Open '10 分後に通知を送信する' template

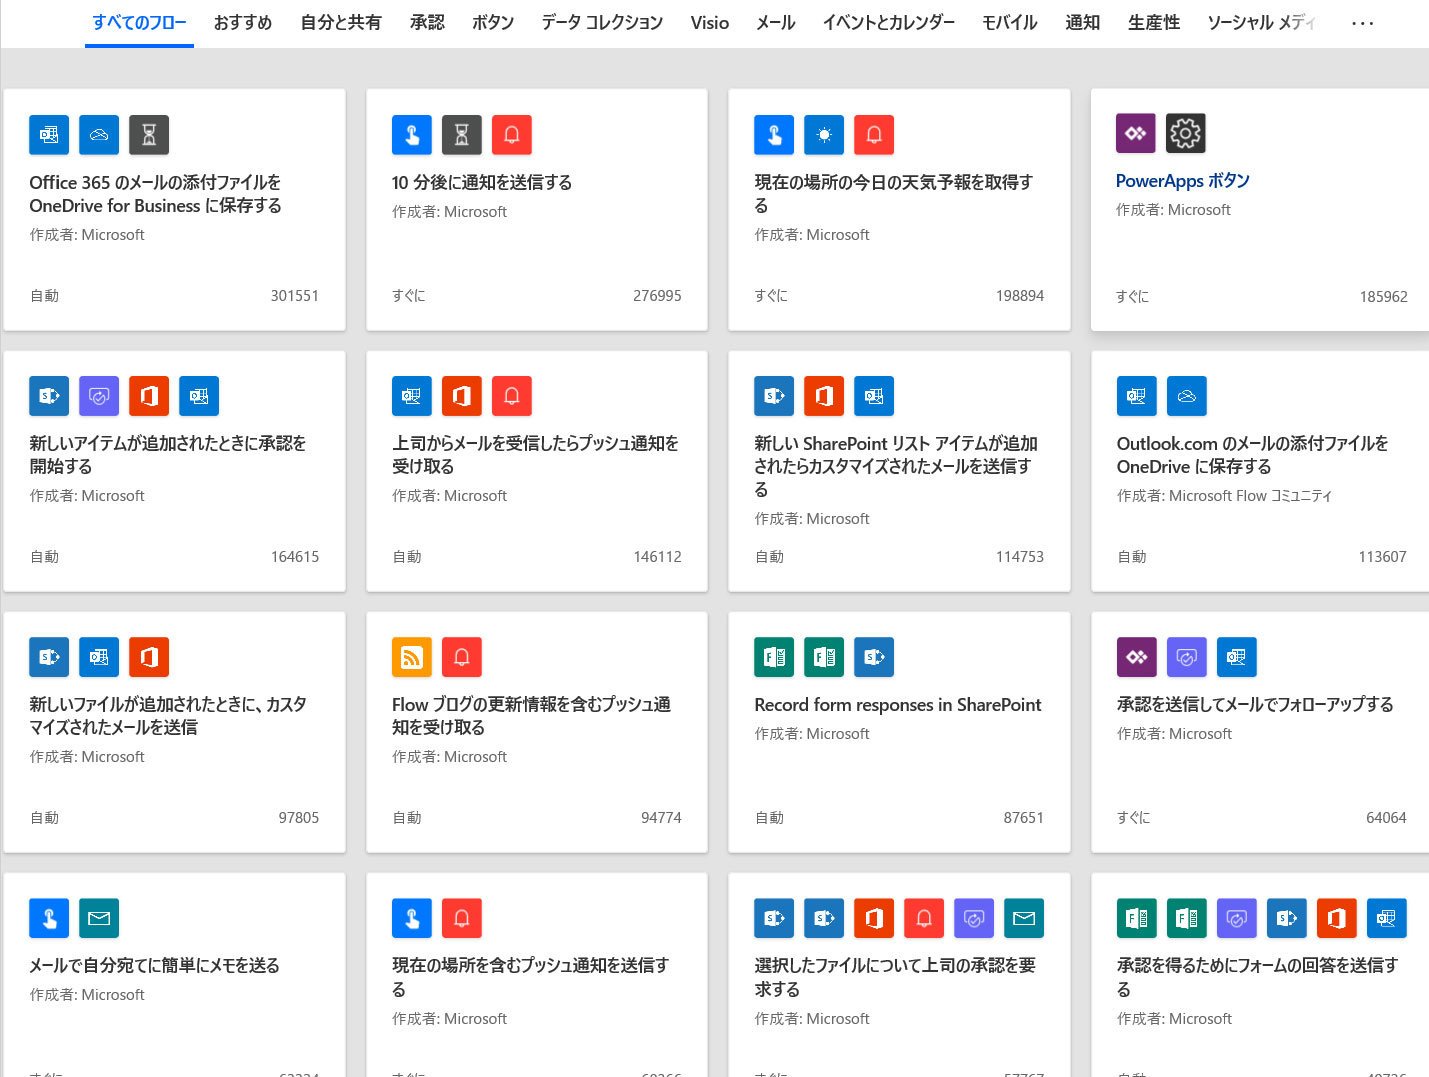coord(482,182)
